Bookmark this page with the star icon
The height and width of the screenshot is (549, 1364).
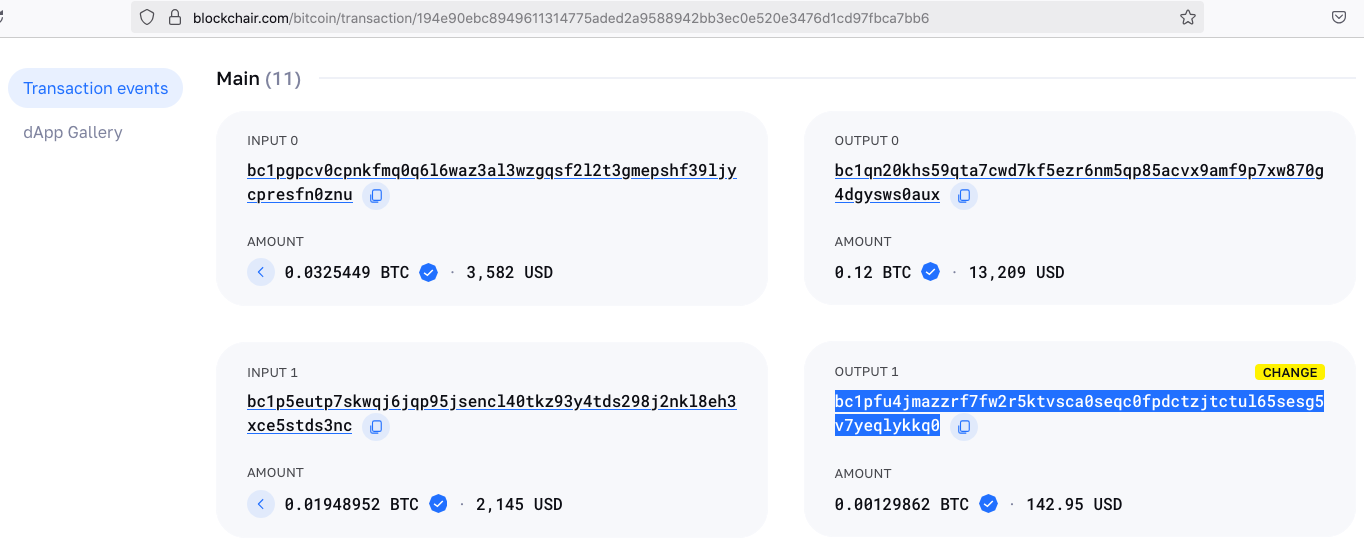pyautogui.click(x=1188, y=17)
